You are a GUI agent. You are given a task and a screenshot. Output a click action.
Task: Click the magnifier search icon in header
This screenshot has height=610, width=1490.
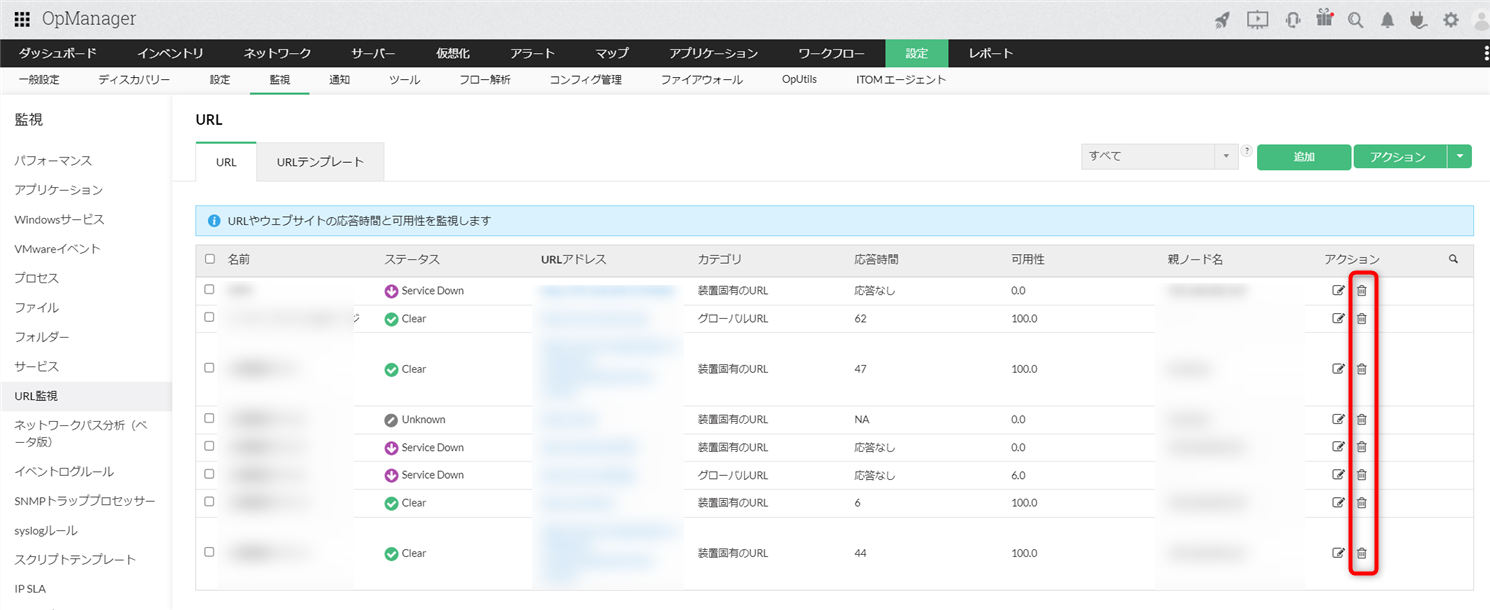[x=1355, y=19]
